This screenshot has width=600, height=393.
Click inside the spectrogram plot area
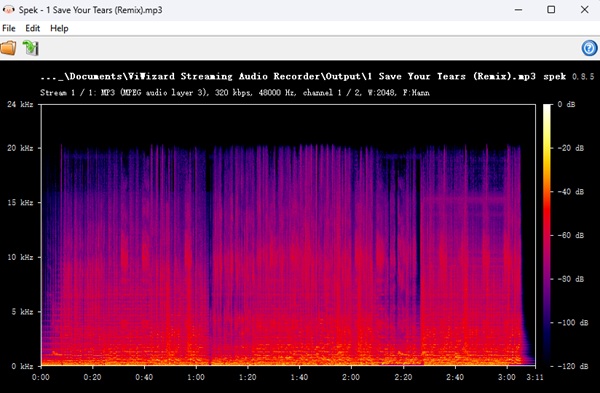pyautogui.click(x=288, y=235)
